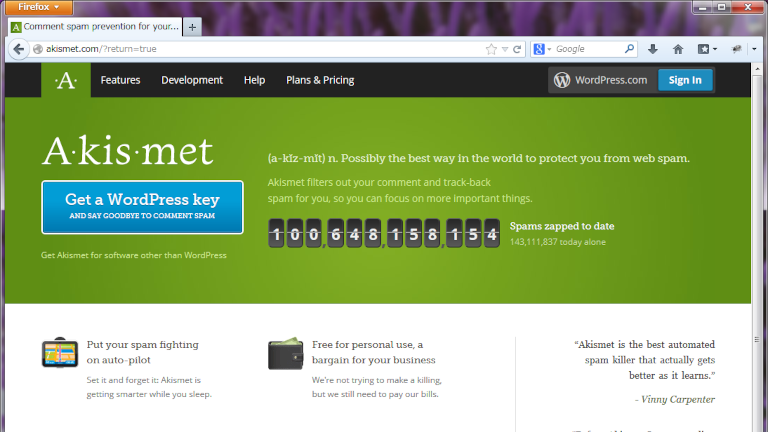Screen dimensions: 768x432
Task: Open the Features menu item
Action: (x=120, y=80)
